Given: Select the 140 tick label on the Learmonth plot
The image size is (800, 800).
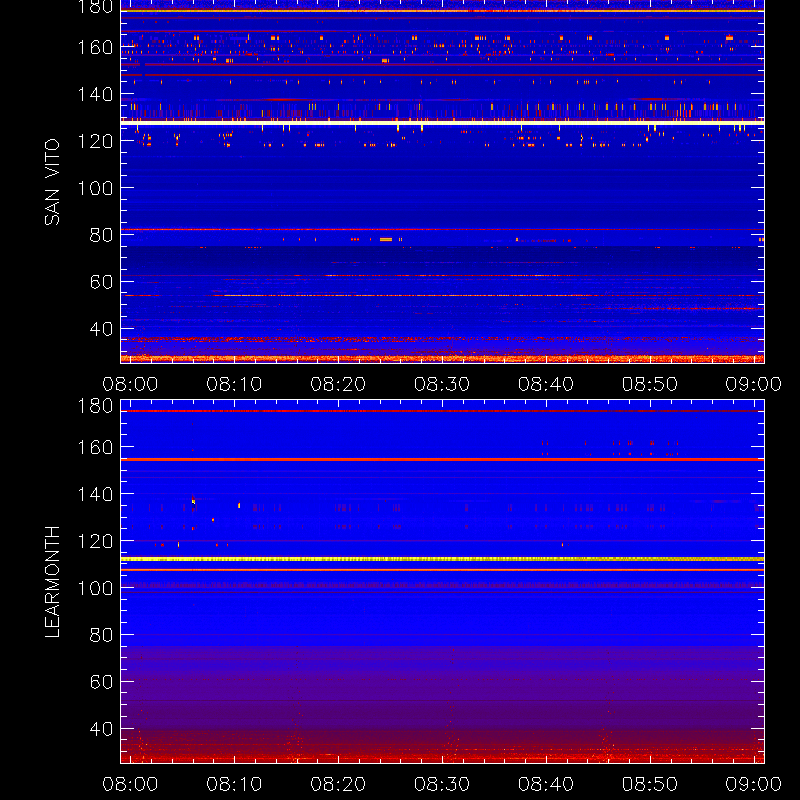Looking at the screenshot, I should (95, 494).
